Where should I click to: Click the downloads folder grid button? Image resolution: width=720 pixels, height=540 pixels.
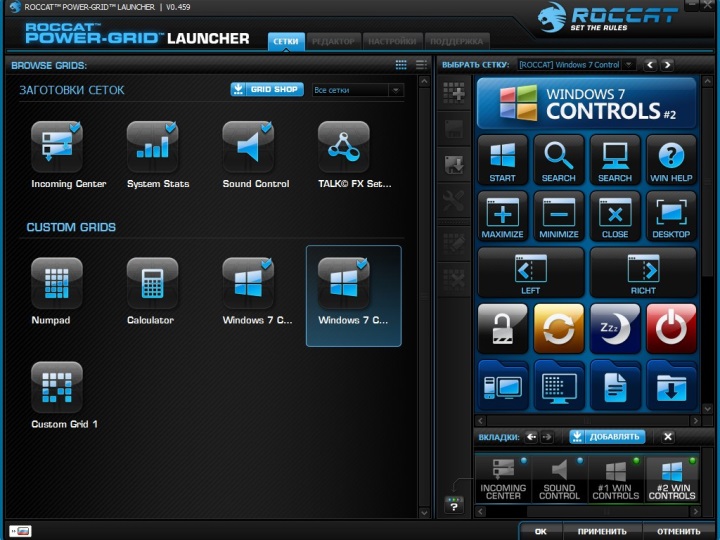click(671, 385)
